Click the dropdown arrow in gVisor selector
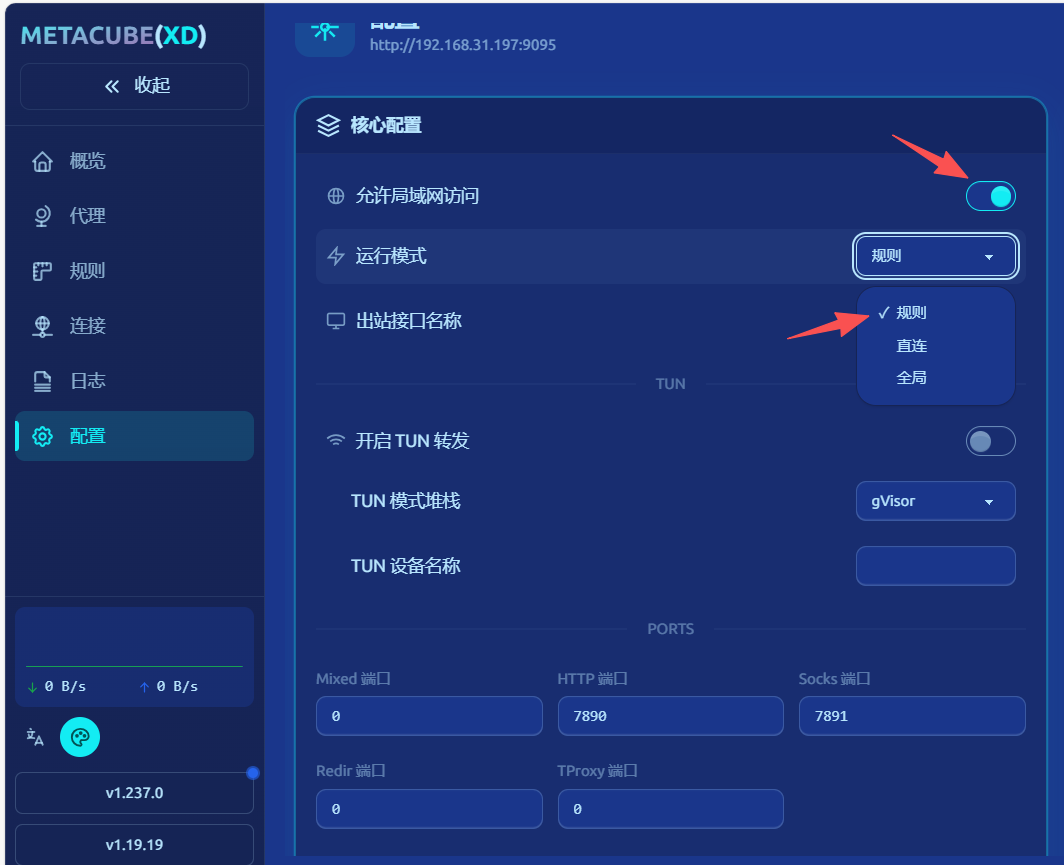 click(989, 502)
